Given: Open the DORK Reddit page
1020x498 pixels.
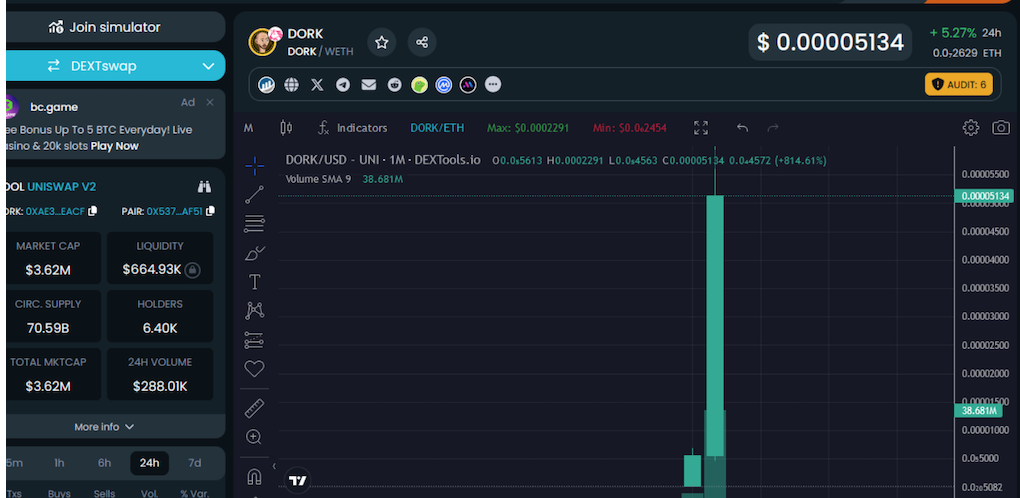Looking at the screenshot, I should [x=394, y=85].
